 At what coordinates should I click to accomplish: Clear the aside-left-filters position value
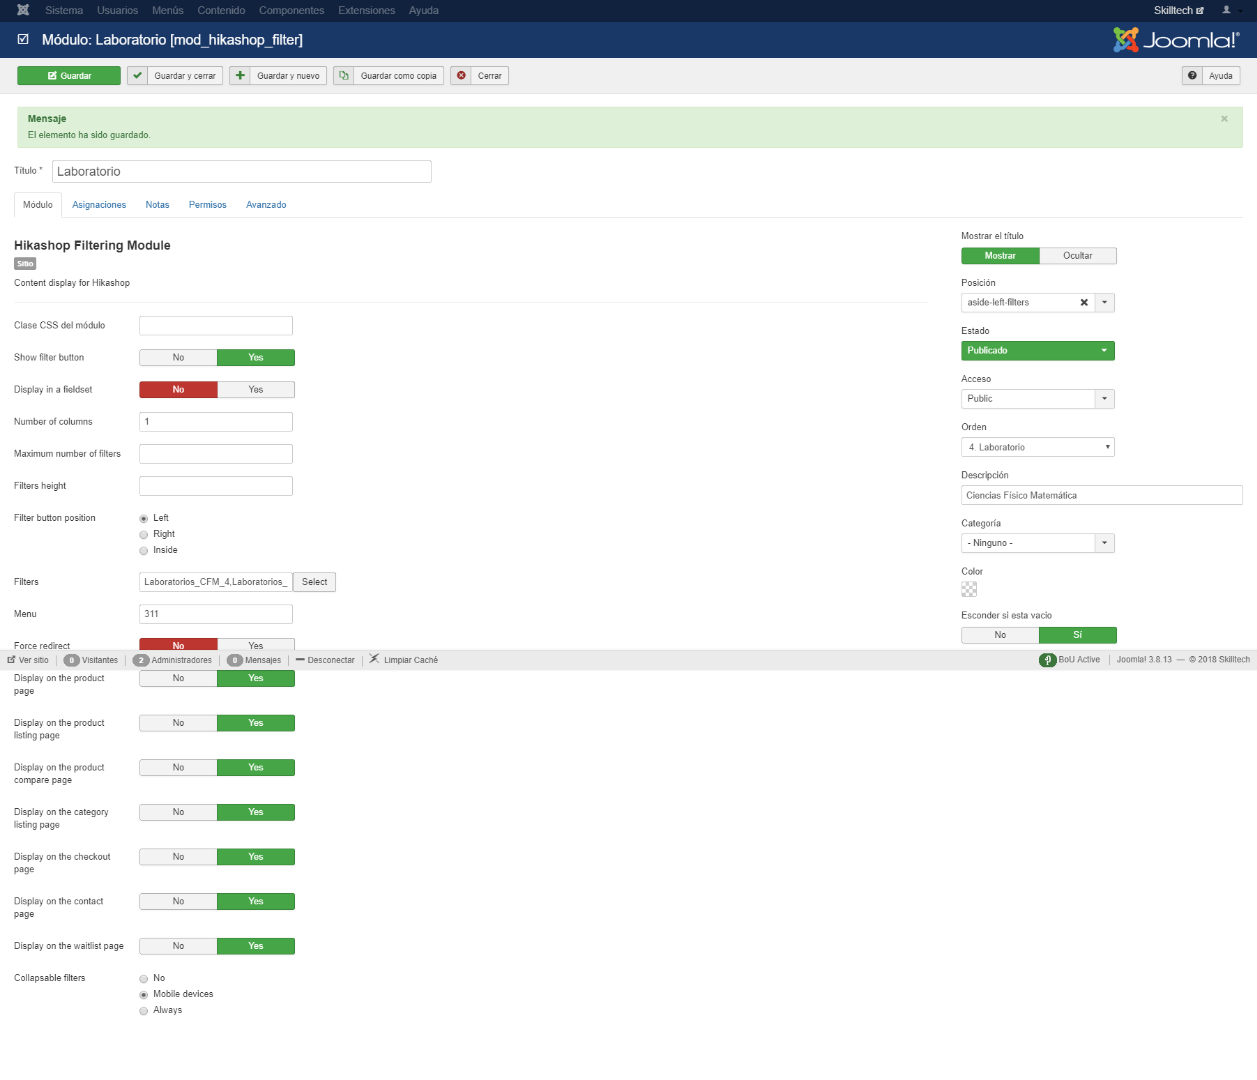click(1084, 303)
